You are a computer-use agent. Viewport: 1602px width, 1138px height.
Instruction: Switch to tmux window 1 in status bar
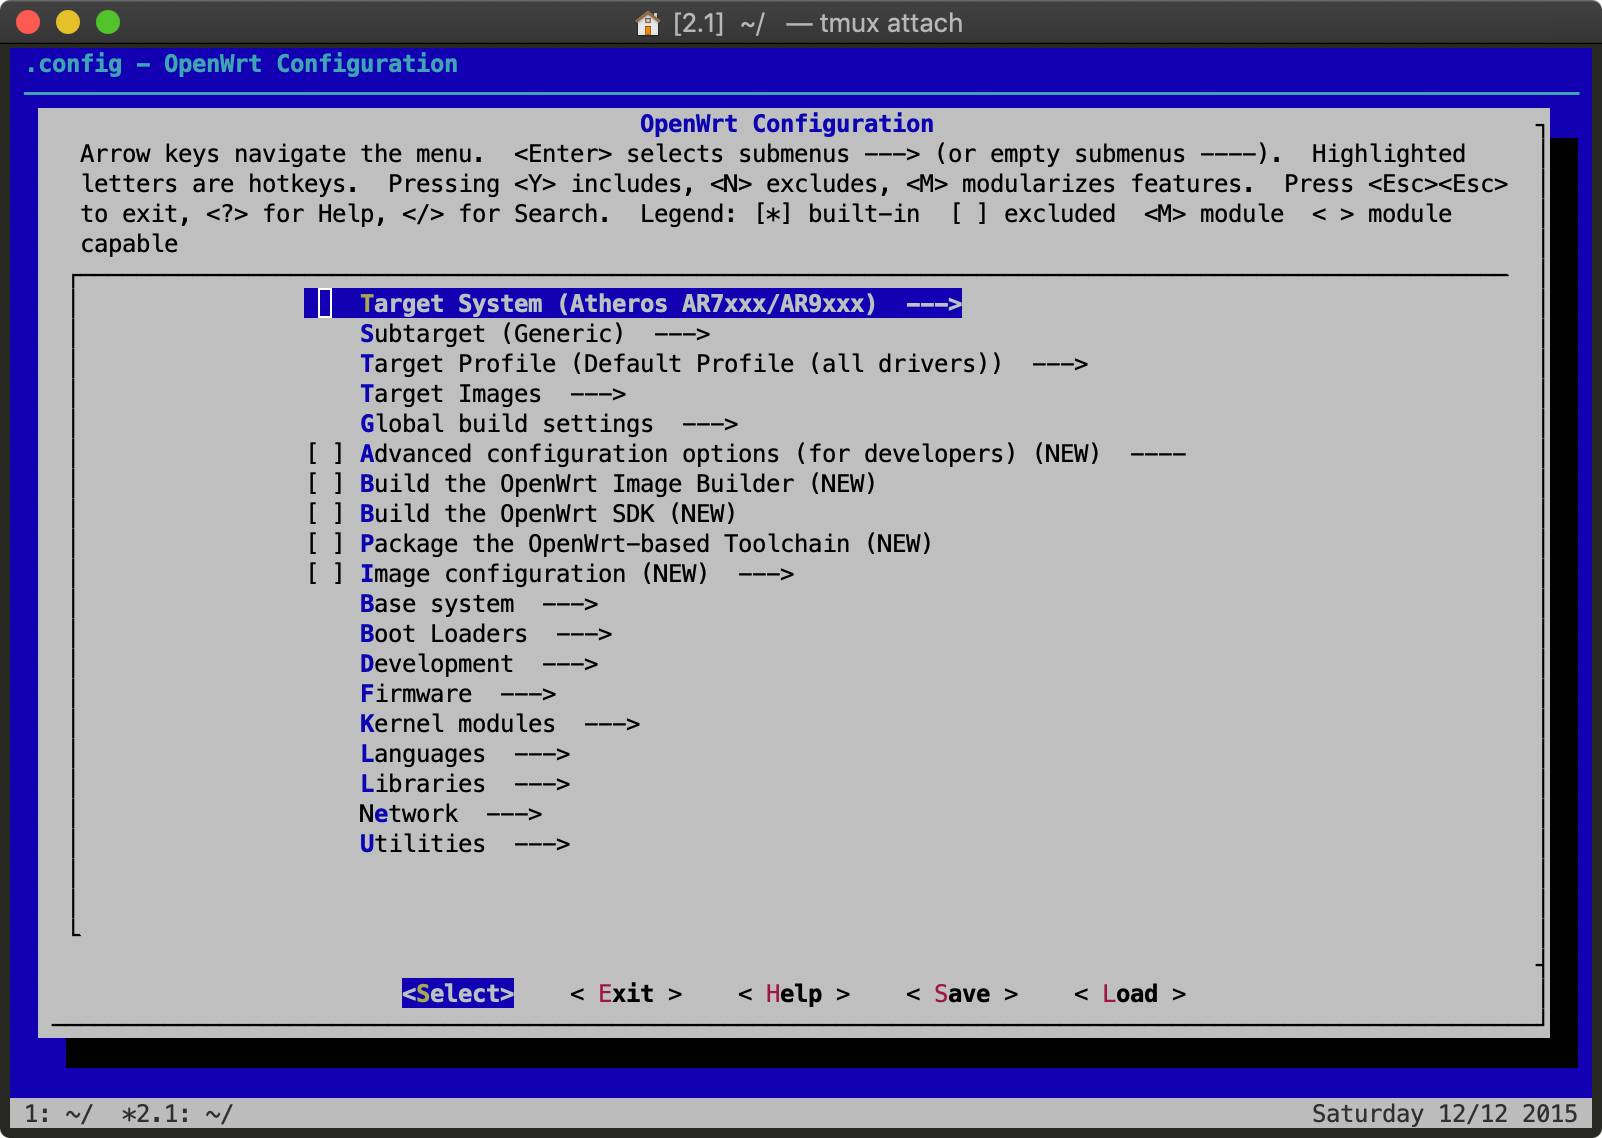coord(58,1113)
